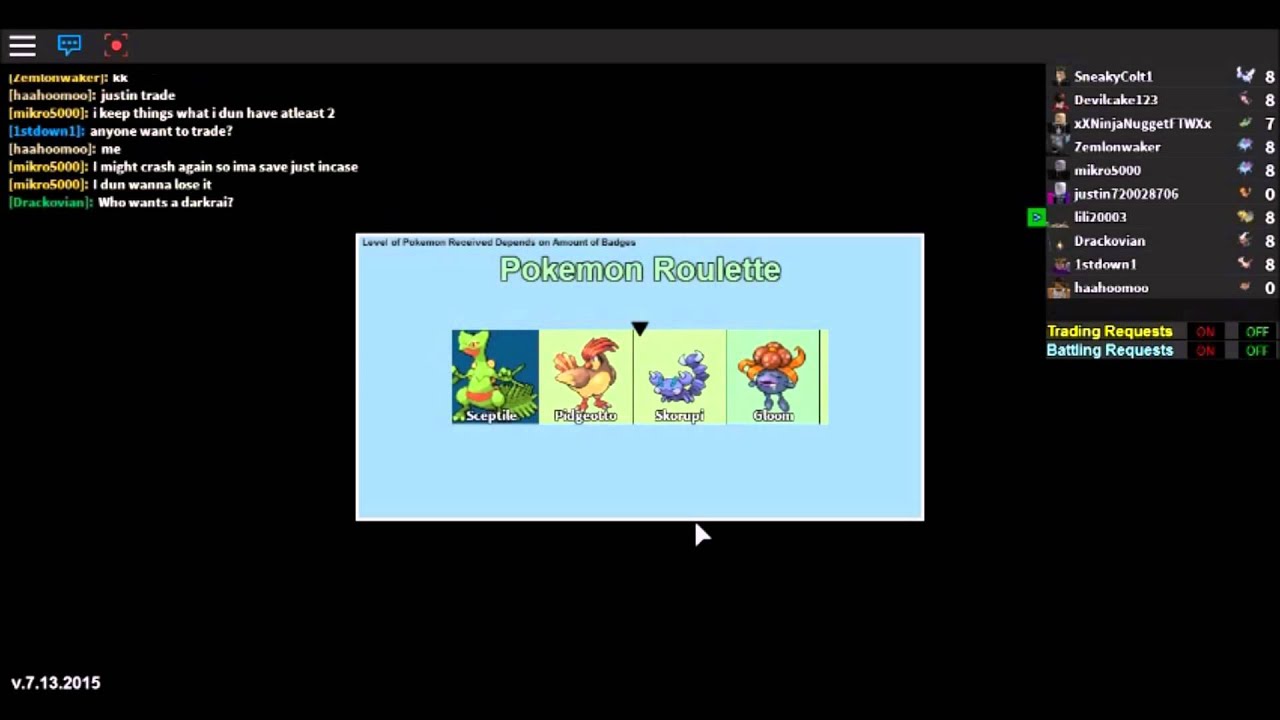The image size is (1280, 720).
Task: Click version label v.7.13.2015
Action: (56, 683)
